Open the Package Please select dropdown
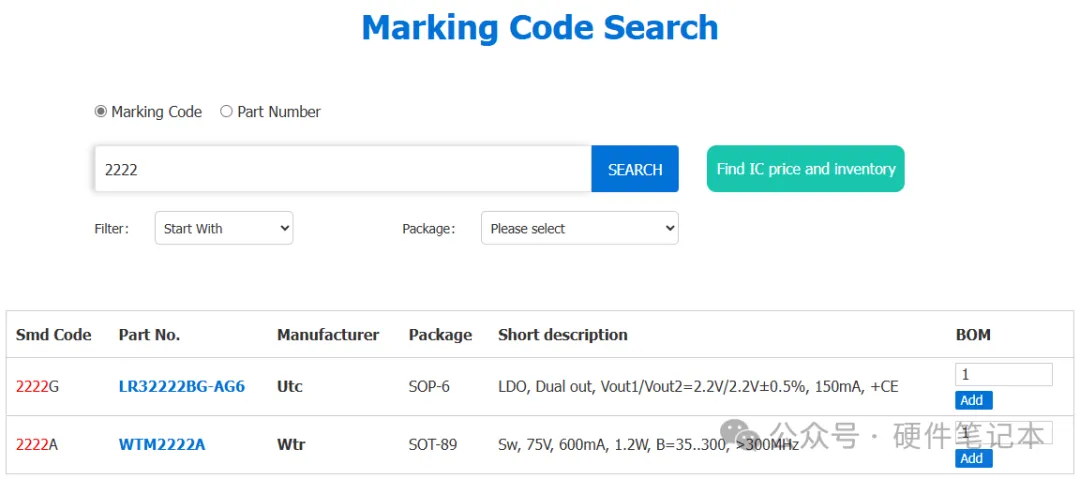 (580, 228)
